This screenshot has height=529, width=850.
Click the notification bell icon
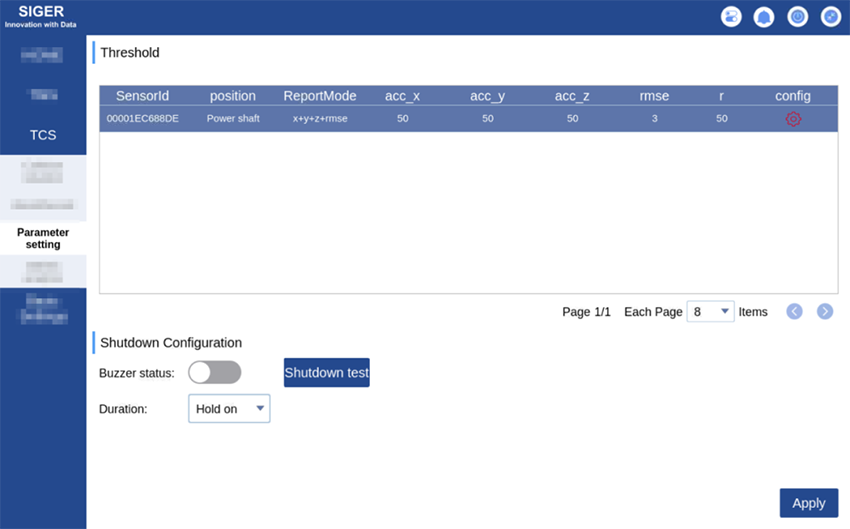[764, 17]
